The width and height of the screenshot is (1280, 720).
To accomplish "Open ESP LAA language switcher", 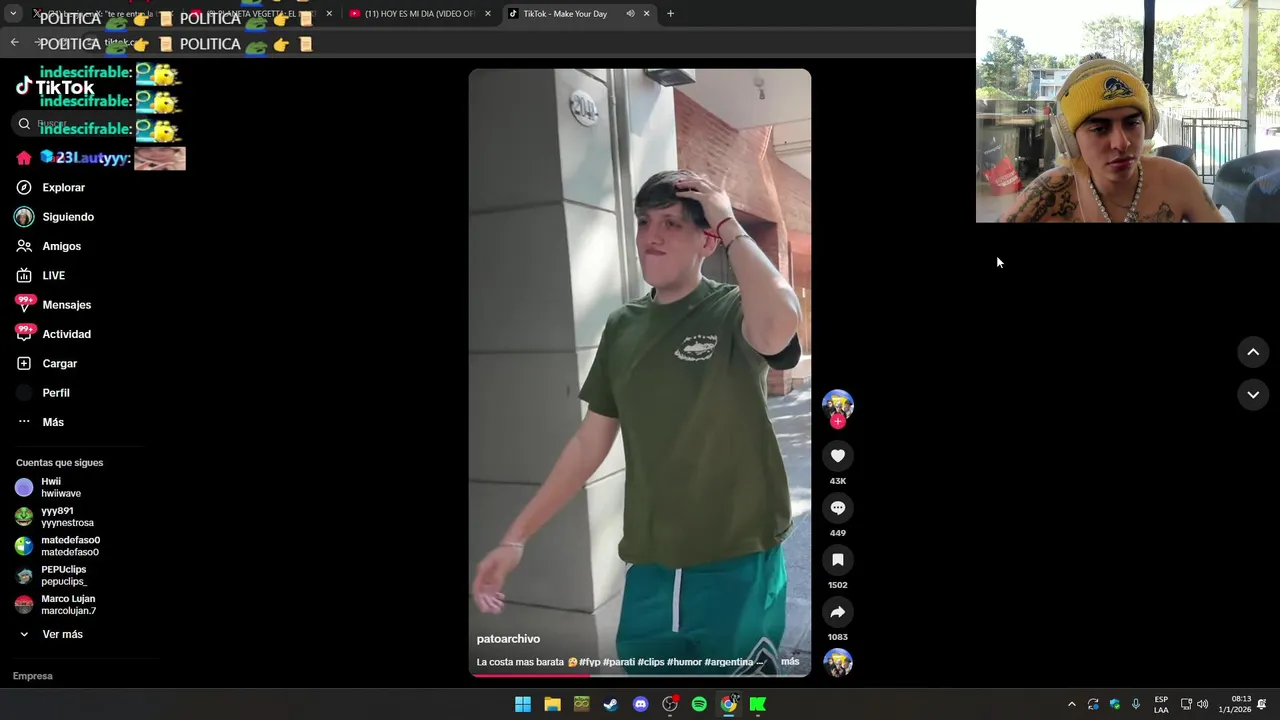I will [1161, 704].
